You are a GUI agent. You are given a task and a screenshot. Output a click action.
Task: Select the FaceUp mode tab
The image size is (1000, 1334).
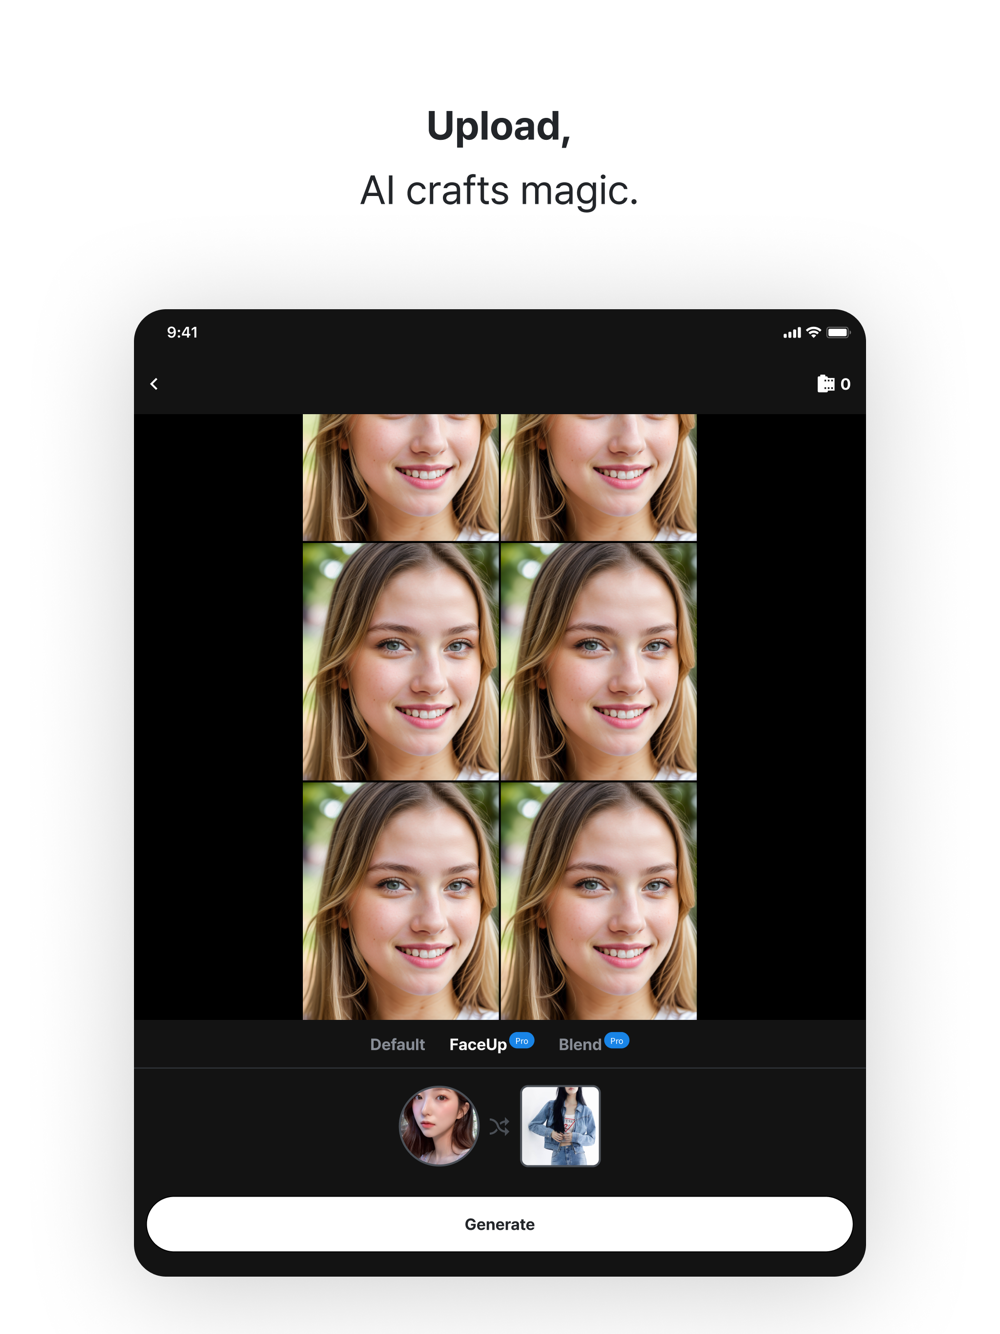pyautogui.click(x=477, y=1044)
